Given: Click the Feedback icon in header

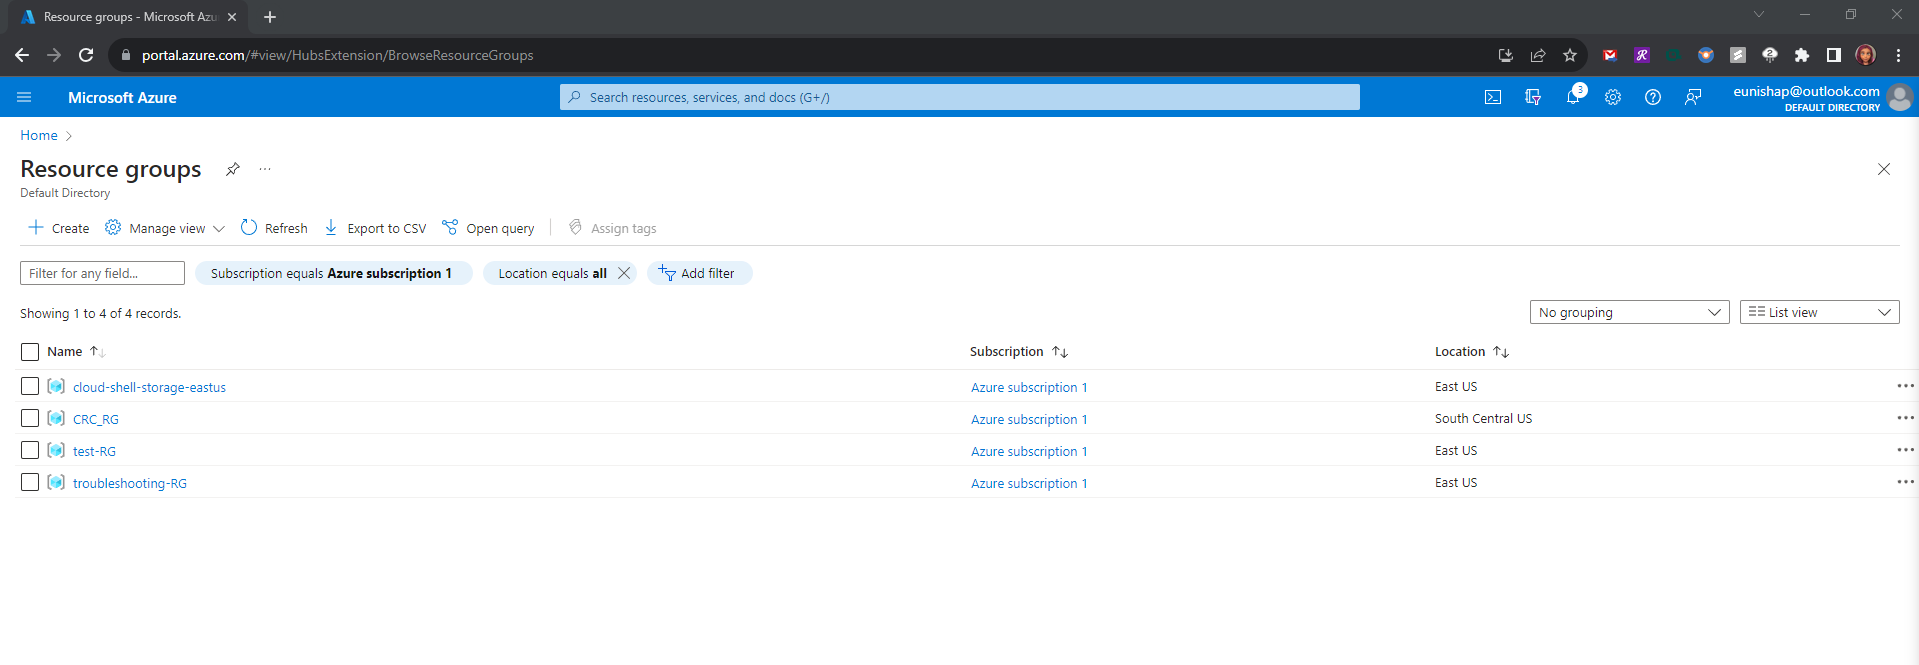Looking at the screenshot, I should (1693, 97).
